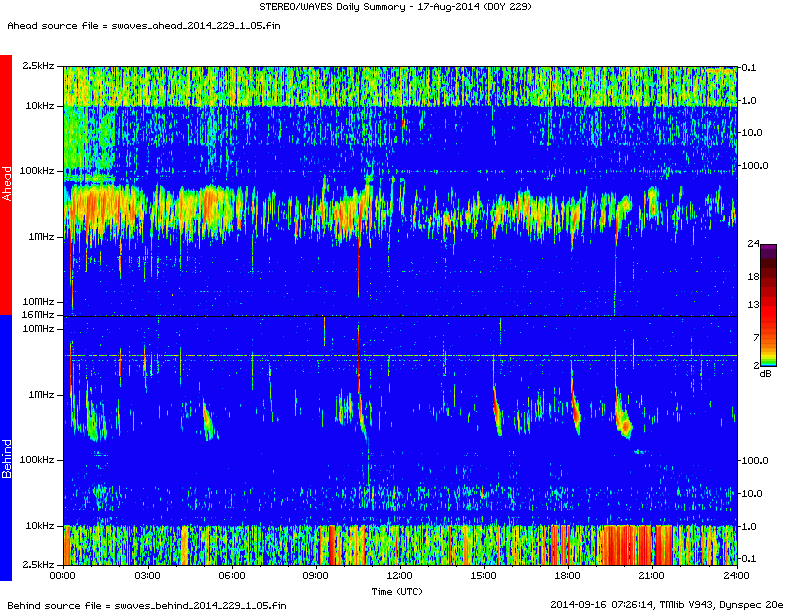Image resolution: width=792 pixels, height=612 pixels.
Task: Click the Ahead panel 10kHz axis label
Action: coord(40,106)
